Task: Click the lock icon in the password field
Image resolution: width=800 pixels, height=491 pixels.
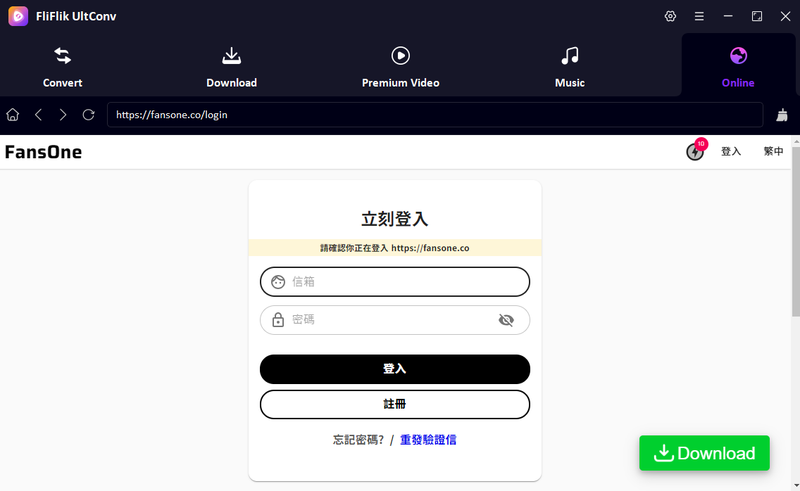Action: [278, 320]
